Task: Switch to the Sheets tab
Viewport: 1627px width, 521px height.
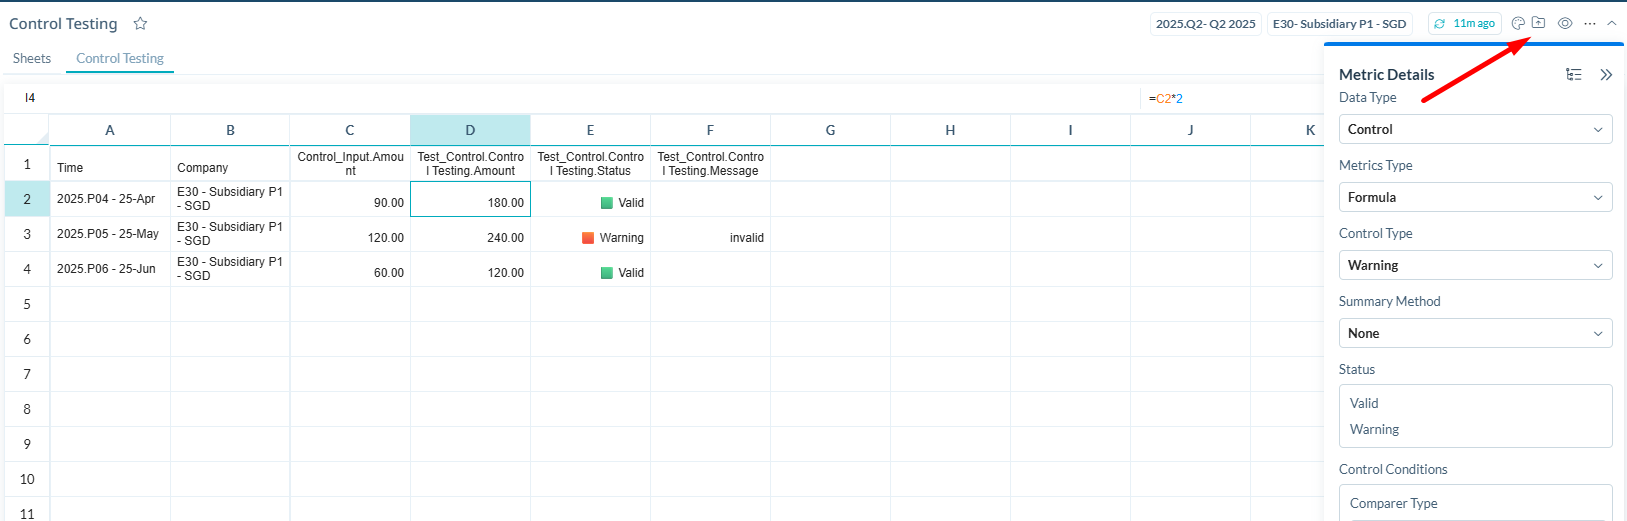Action: (32, 58)
